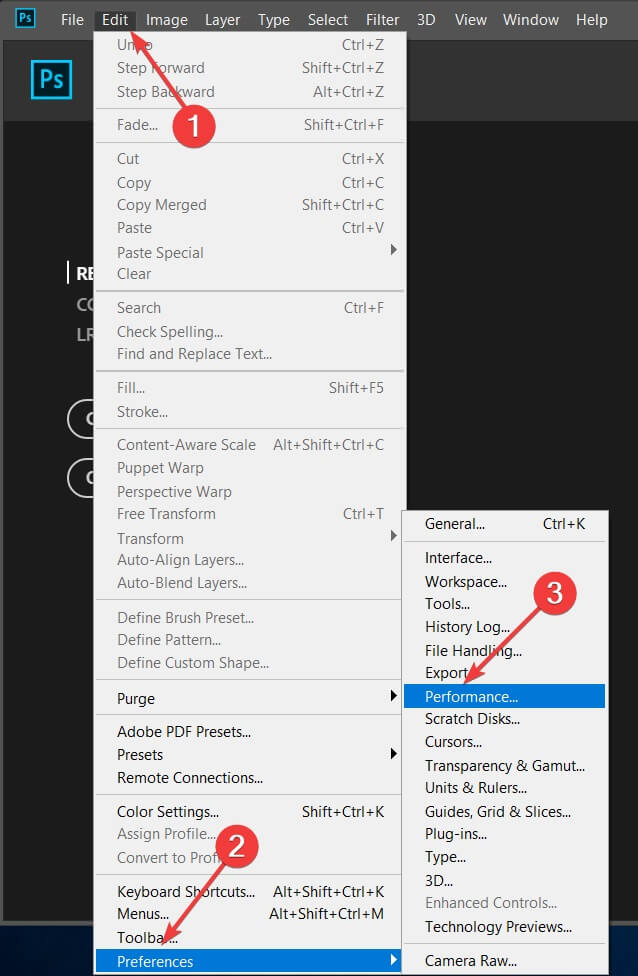Viewport: 638px width, 976px height.
Task: Select Plug-ins preferences
Action: click(505, 833)
